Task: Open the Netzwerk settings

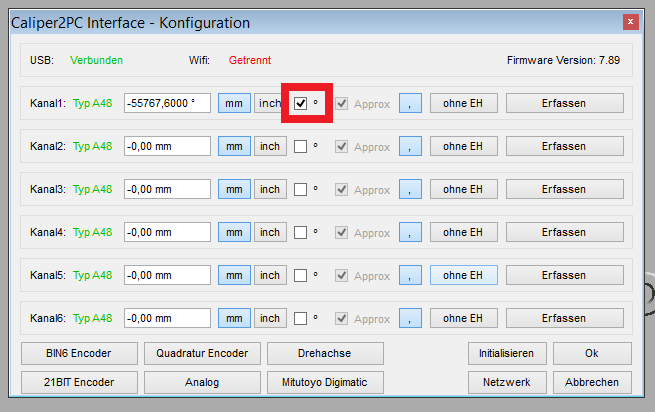Action: point(507,382)
